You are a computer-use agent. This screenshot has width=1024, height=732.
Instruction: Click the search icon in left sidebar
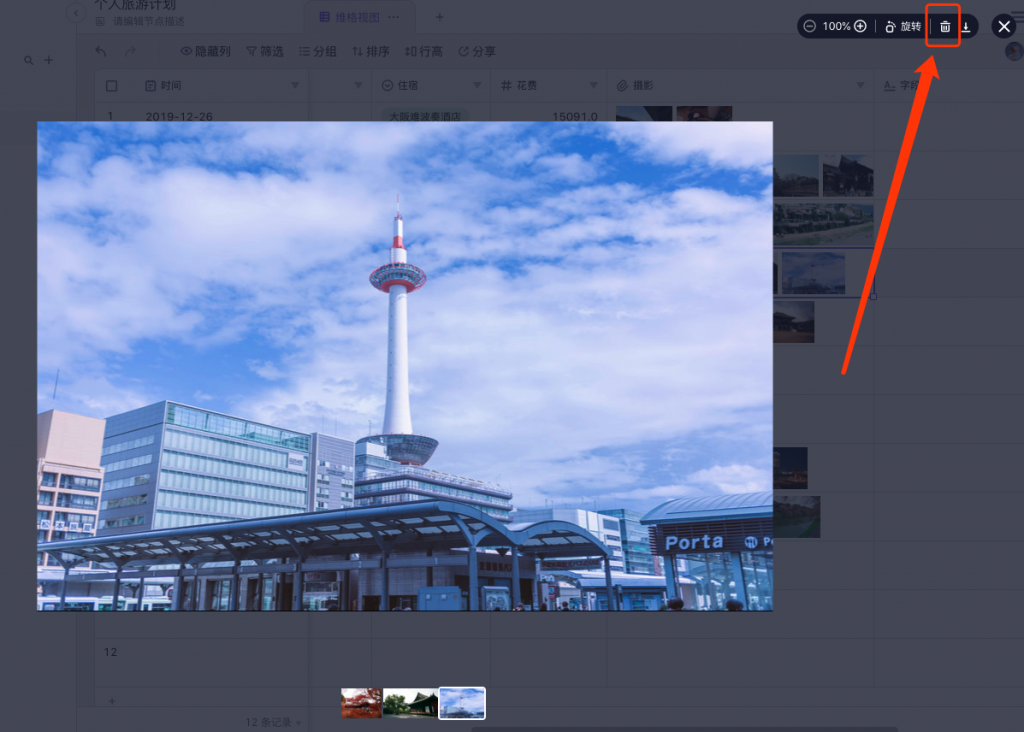point(29,60)
